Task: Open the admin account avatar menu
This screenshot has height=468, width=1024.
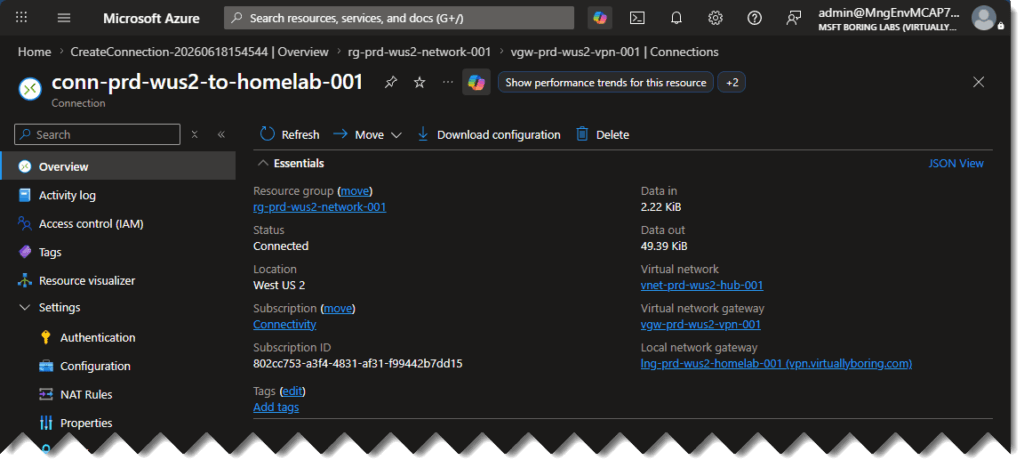Action: [x=984, y=18]
